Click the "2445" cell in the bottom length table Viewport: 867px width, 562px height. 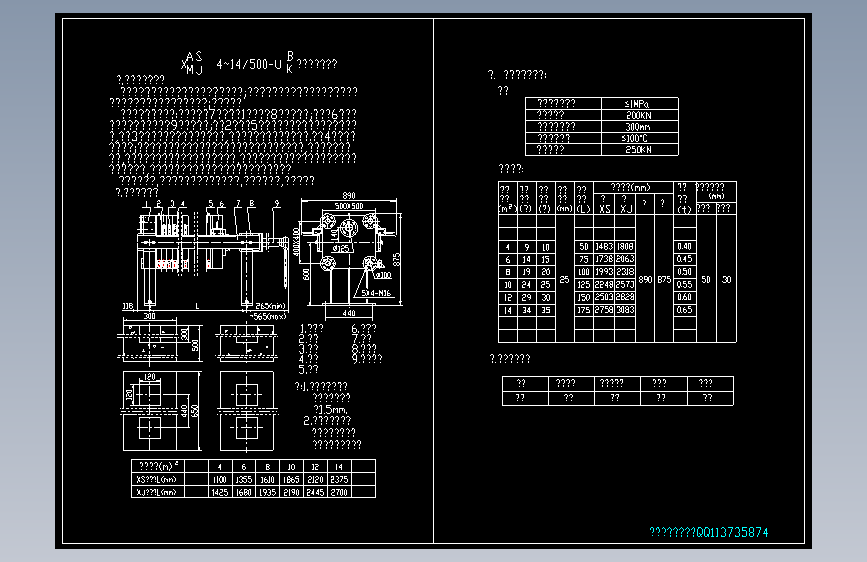coord(315,492)
